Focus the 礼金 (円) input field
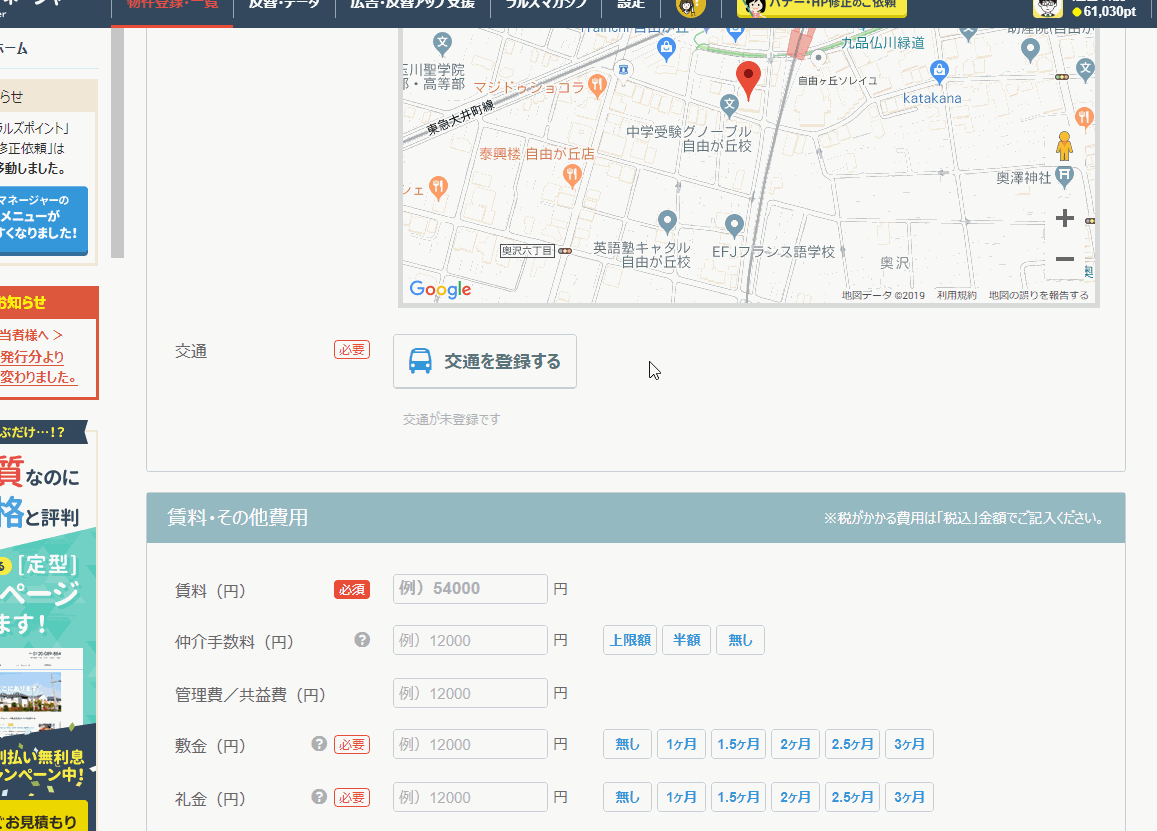The image size is (1157, 831). coord(470,798)
